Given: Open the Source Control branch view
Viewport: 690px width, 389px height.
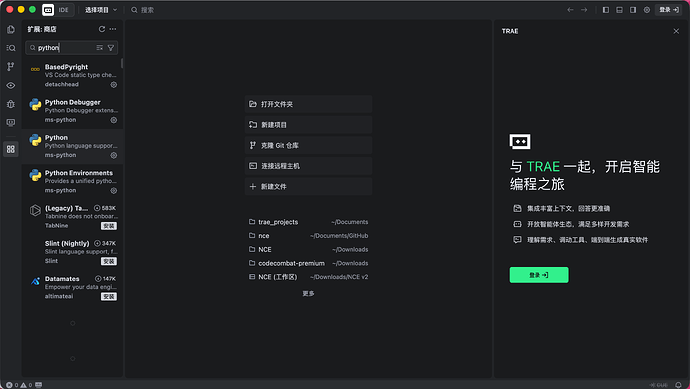Looking at the screenshot, I should (x=11, y=66).
